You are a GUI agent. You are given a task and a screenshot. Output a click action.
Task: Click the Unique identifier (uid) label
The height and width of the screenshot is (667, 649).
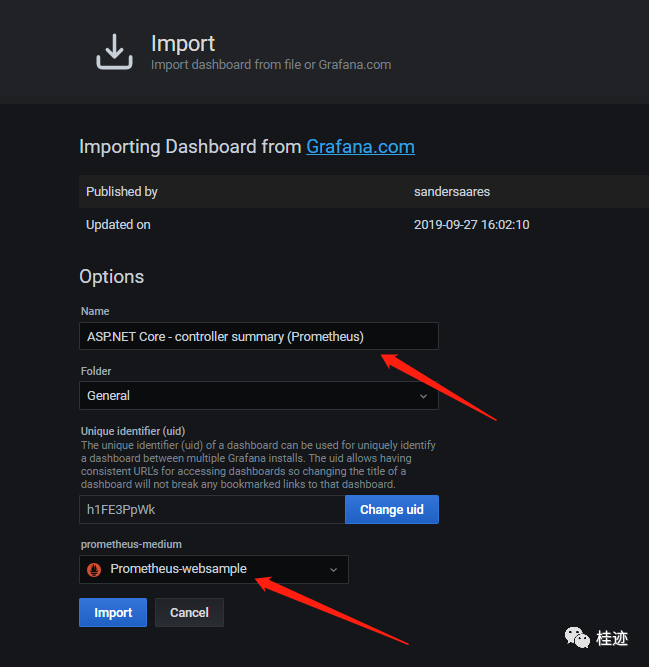133,431
